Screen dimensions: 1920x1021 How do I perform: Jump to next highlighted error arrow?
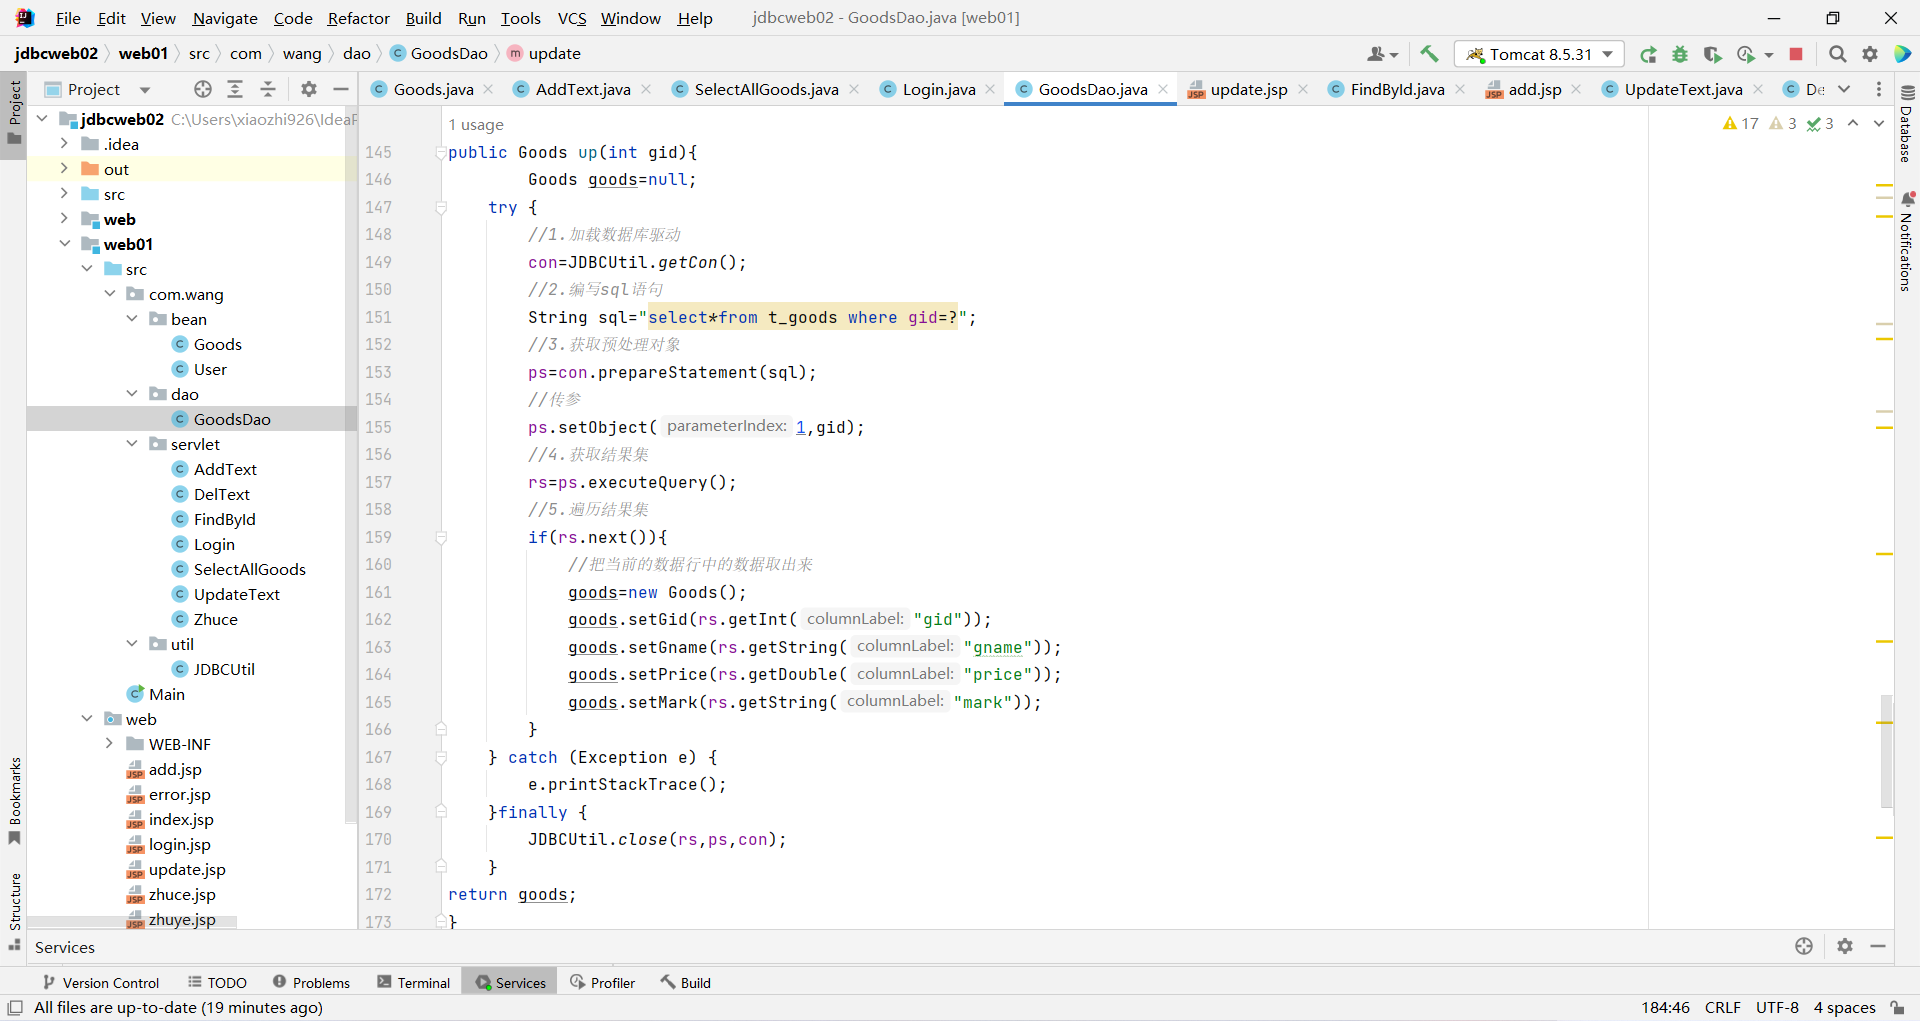click(1879, 123)
